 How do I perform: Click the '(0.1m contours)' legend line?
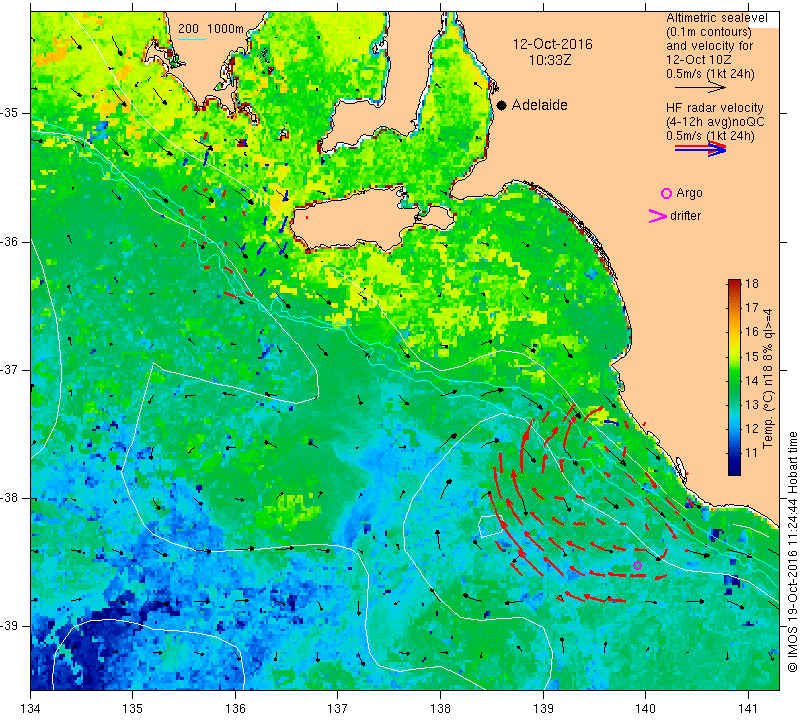(709, 32)
